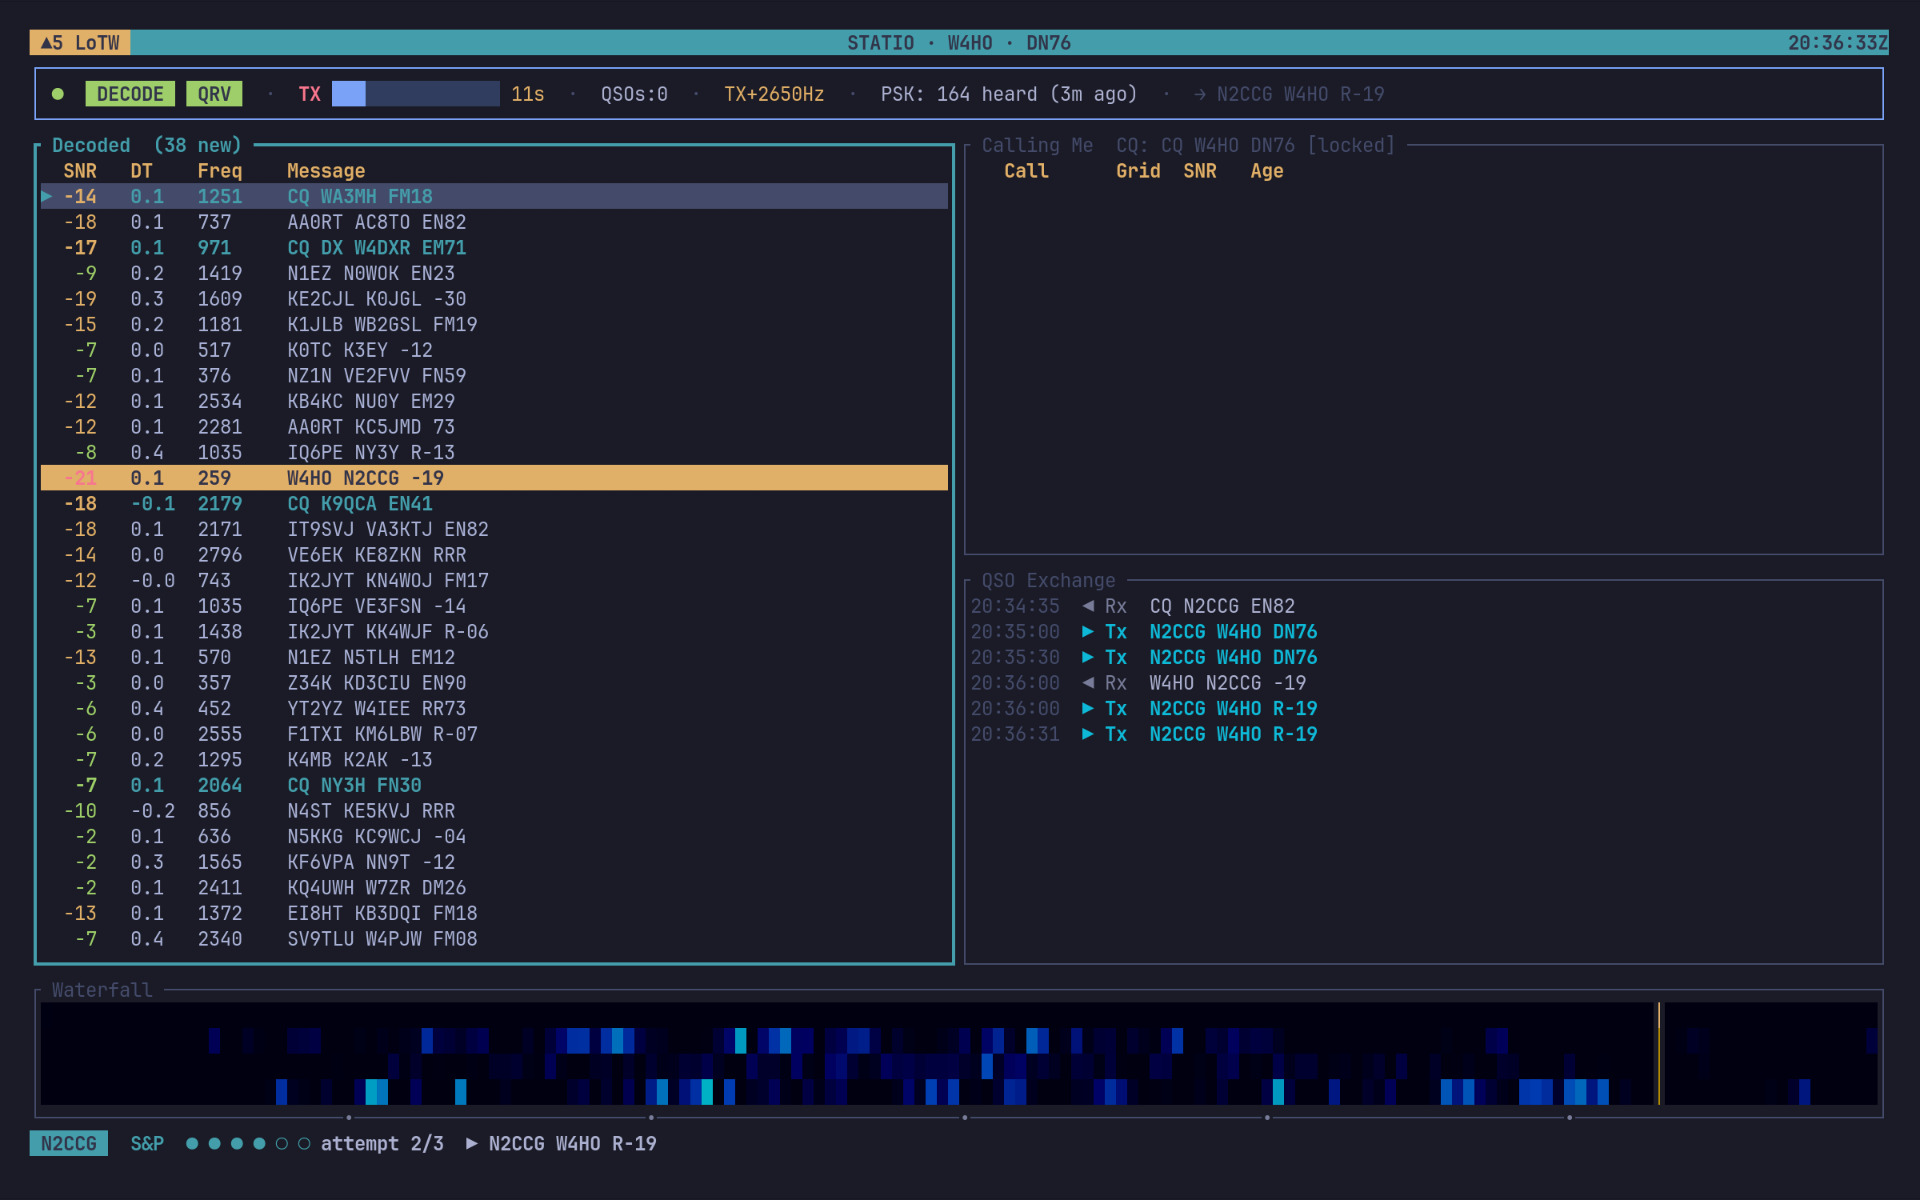Select the highlighted W4HO N2CCG -19 row
This screenshot has width=1920, height=1200.
click(494, 478)
